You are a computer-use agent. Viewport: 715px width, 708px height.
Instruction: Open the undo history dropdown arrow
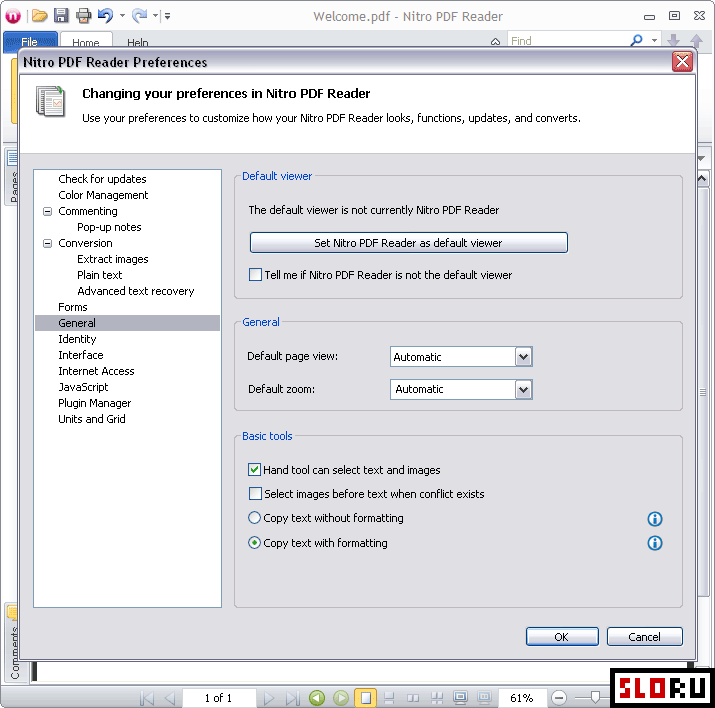(x=122, y=16)
